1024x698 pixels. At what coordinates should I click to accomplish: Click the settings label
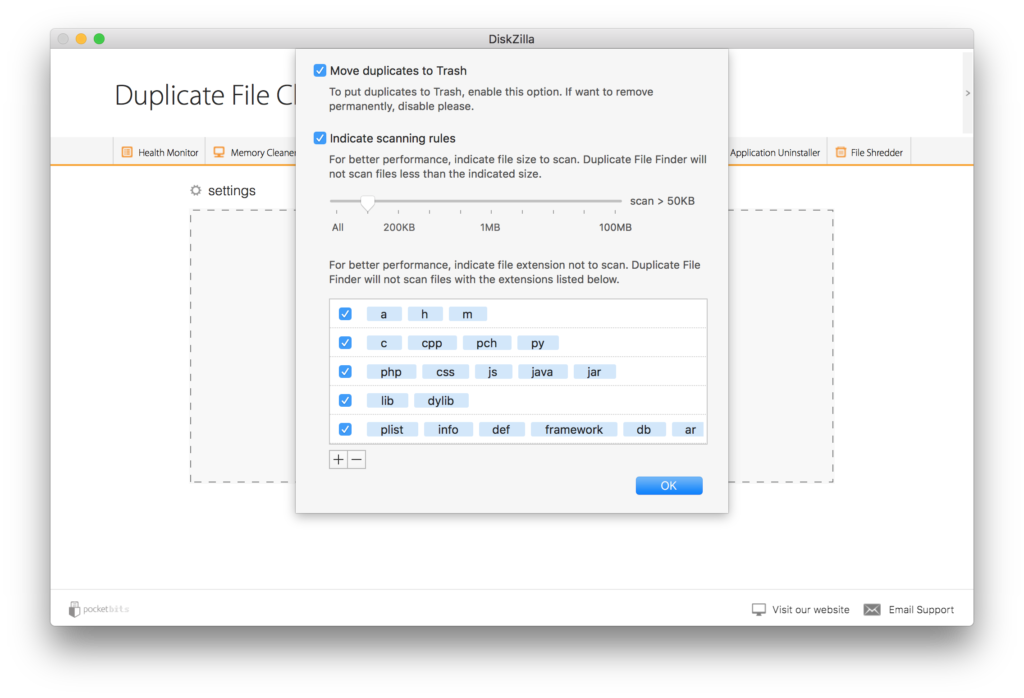coord(232,191)
